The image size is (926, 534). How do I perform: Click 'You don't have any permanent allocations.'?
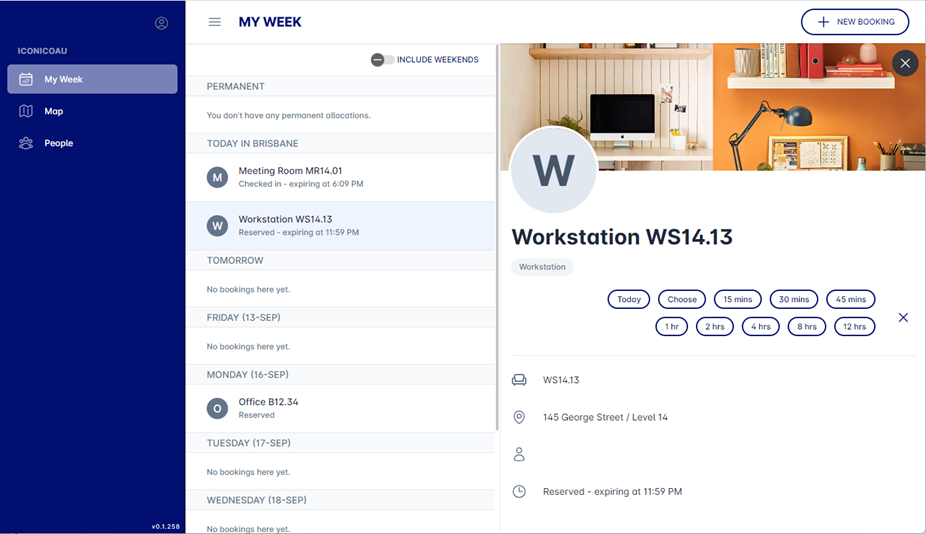point(288,115)
